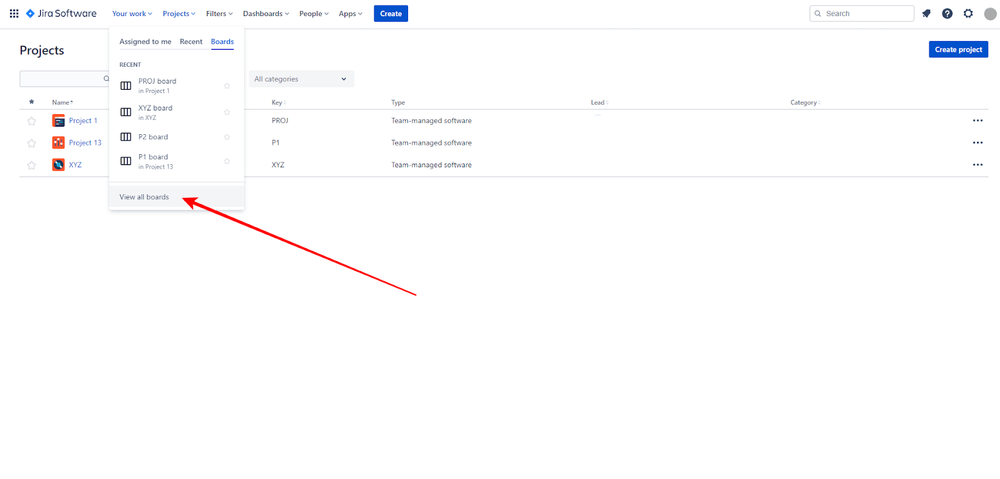Star the PROJ board in the list
Image resolution: width=1000 pixels, height=479 pixels.
click(227, 86)
